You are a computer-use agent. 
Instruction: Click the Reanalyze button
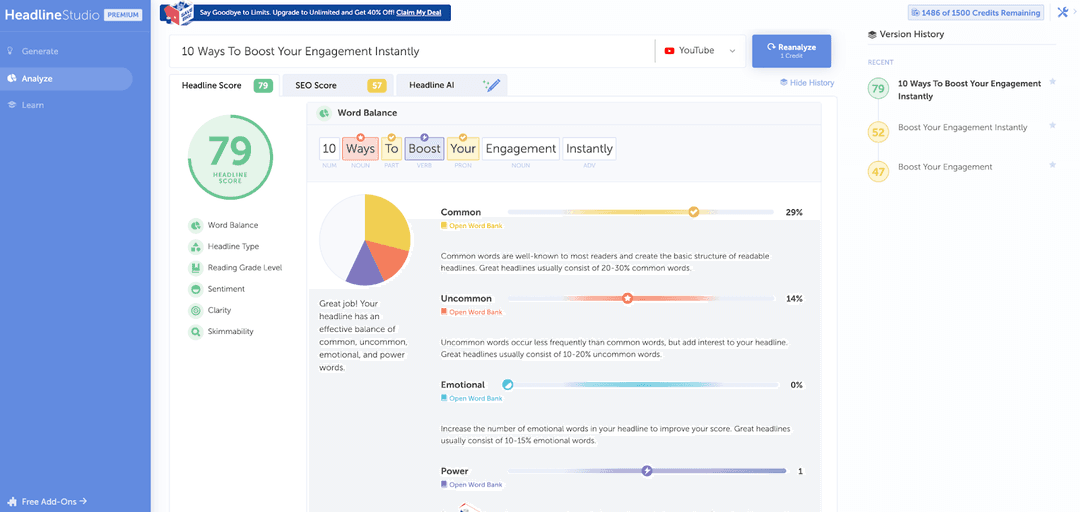click(791, 50)
